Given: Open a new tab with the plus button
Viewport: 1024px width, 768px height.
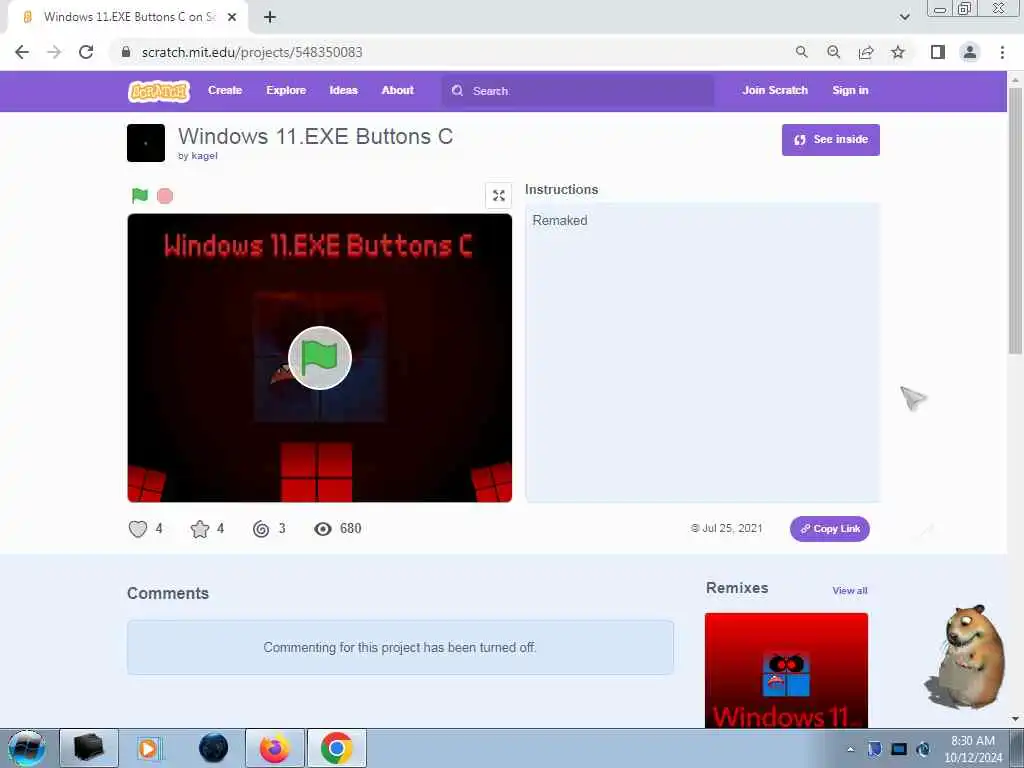Looking at the screenshot, I should tap(270, 17).
